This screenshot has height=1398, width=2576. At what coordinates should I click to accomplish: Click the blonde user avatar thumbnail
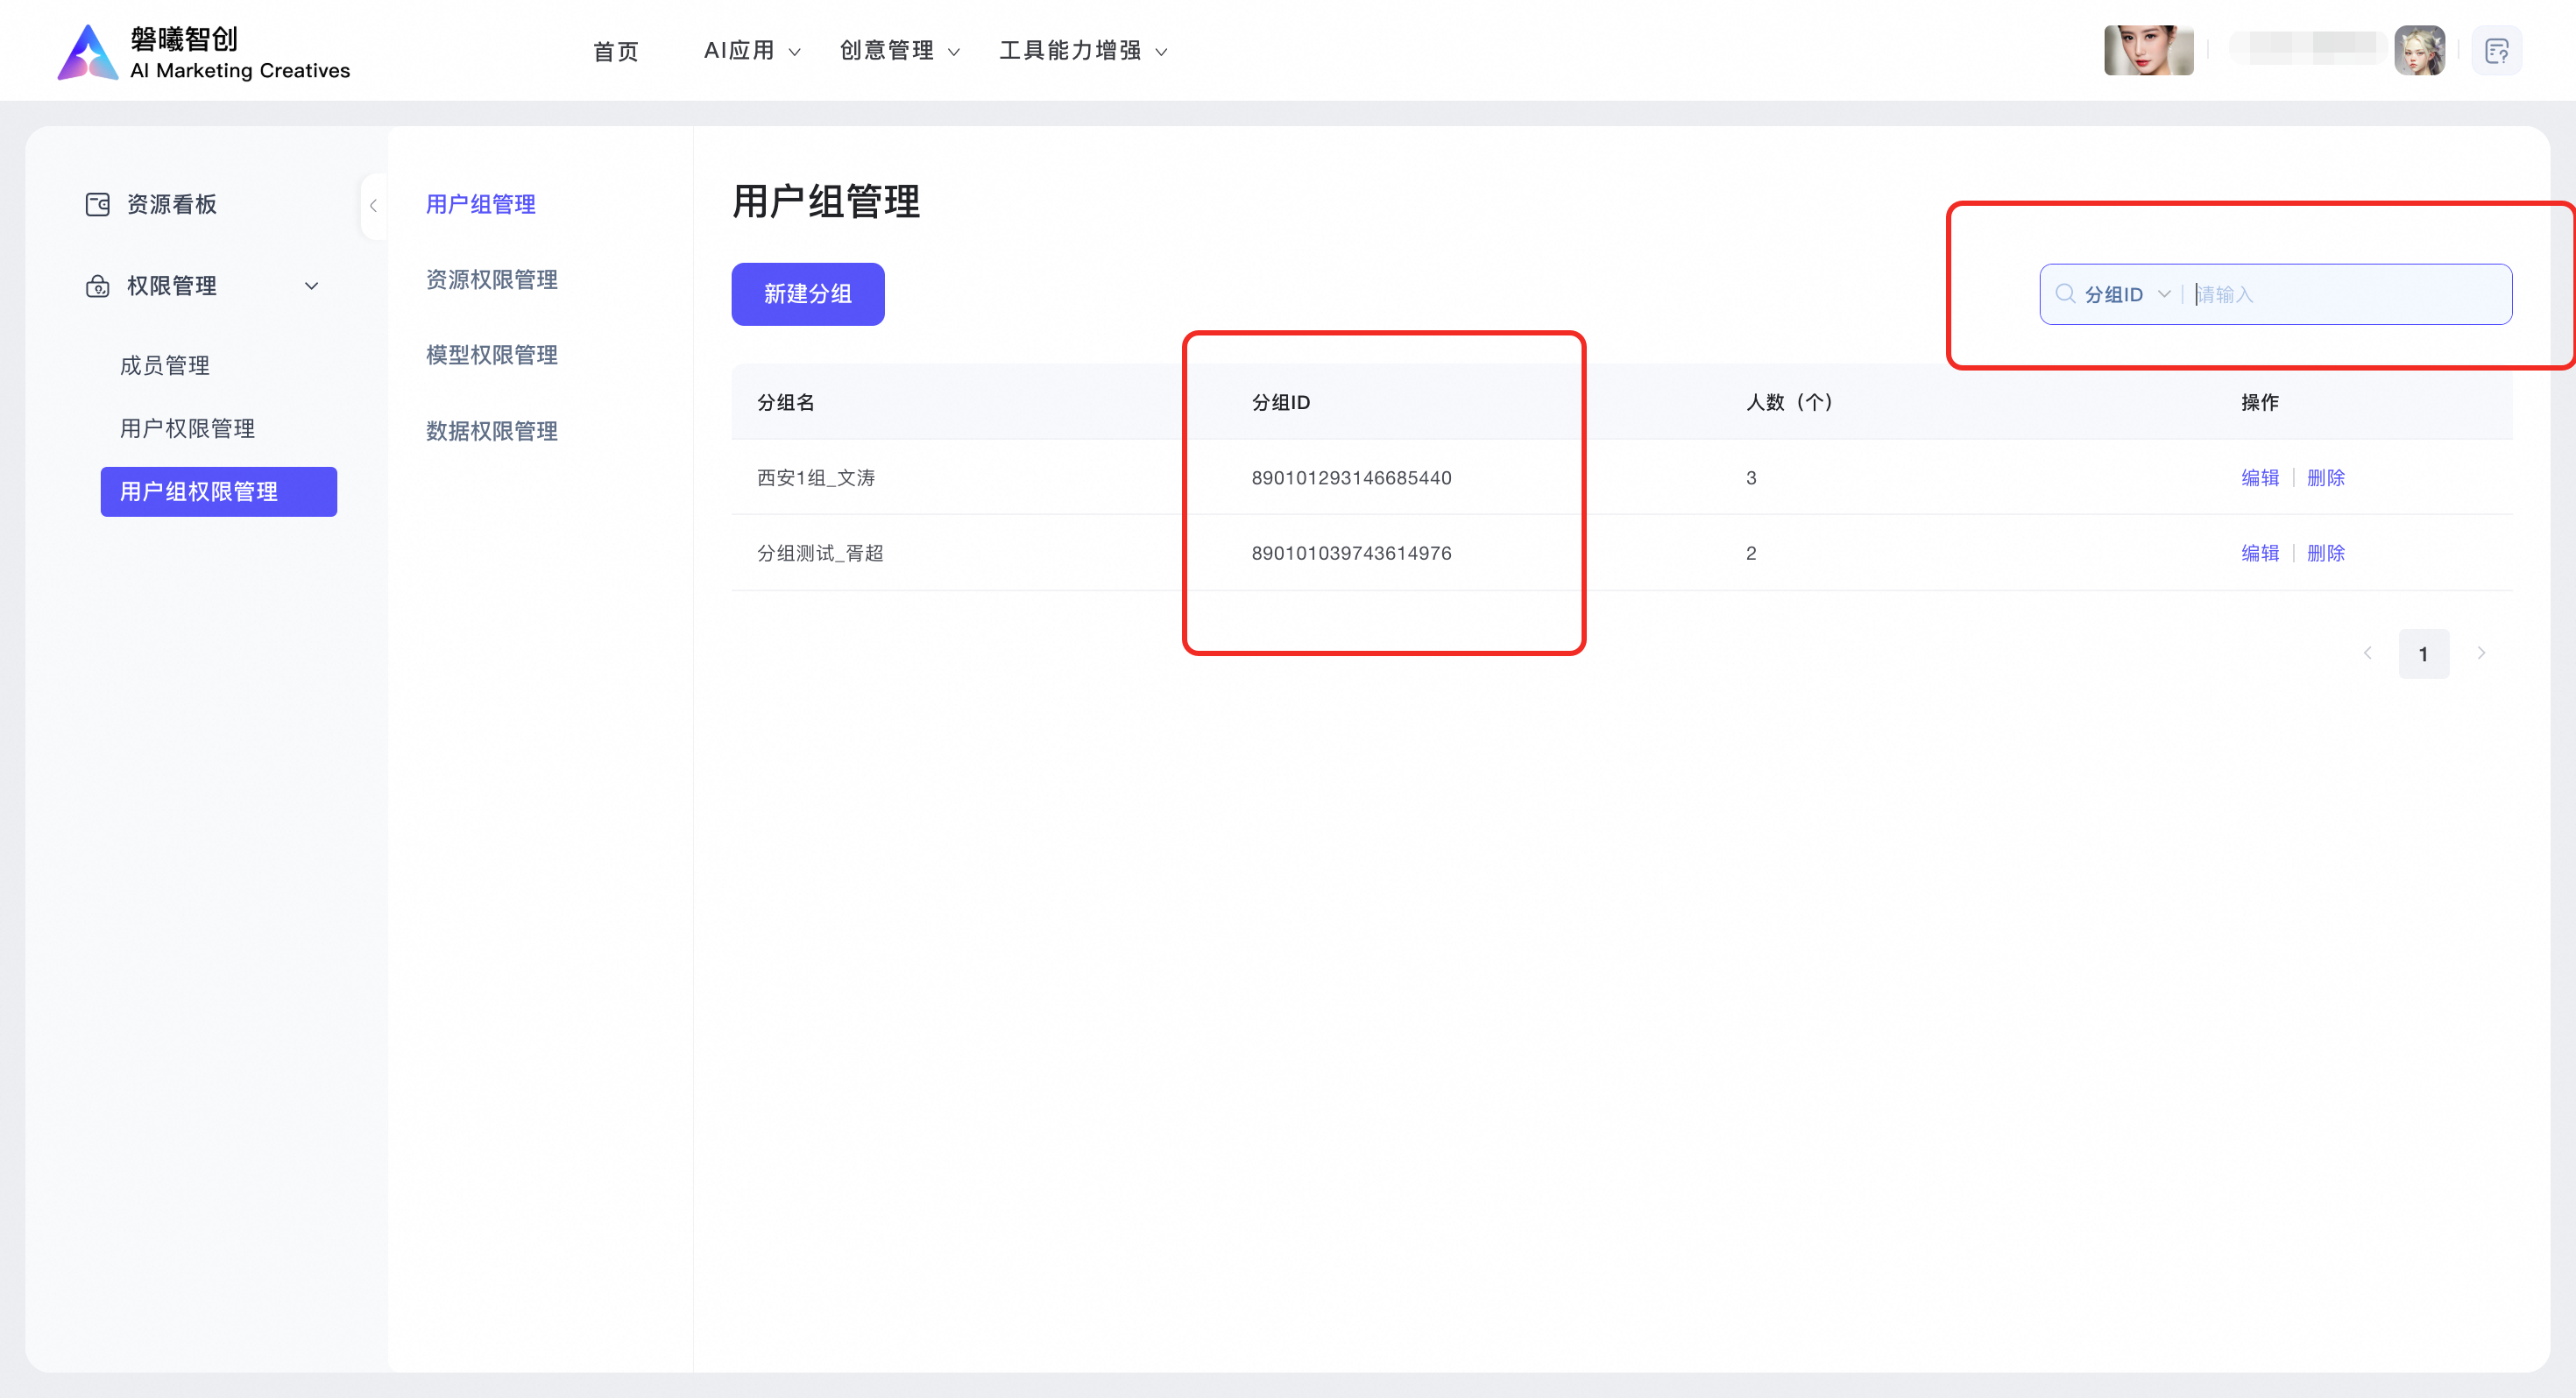coord(2419,50)
